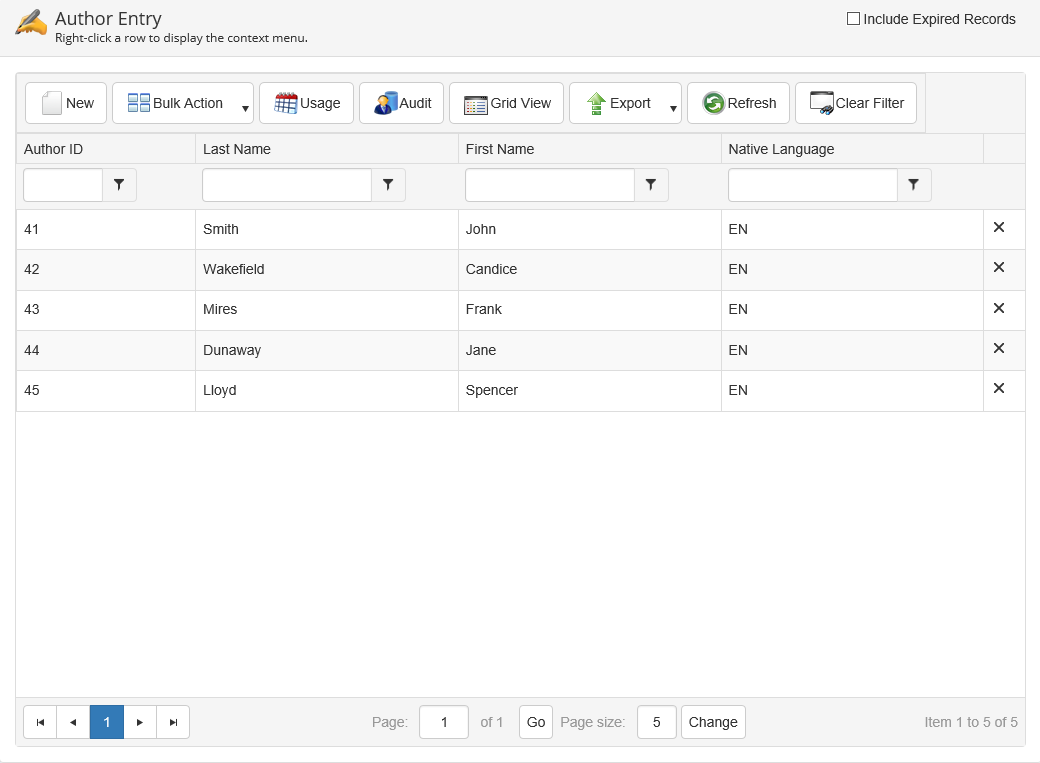
Task: Click the New record toolbar button
Action: point(66,103)
